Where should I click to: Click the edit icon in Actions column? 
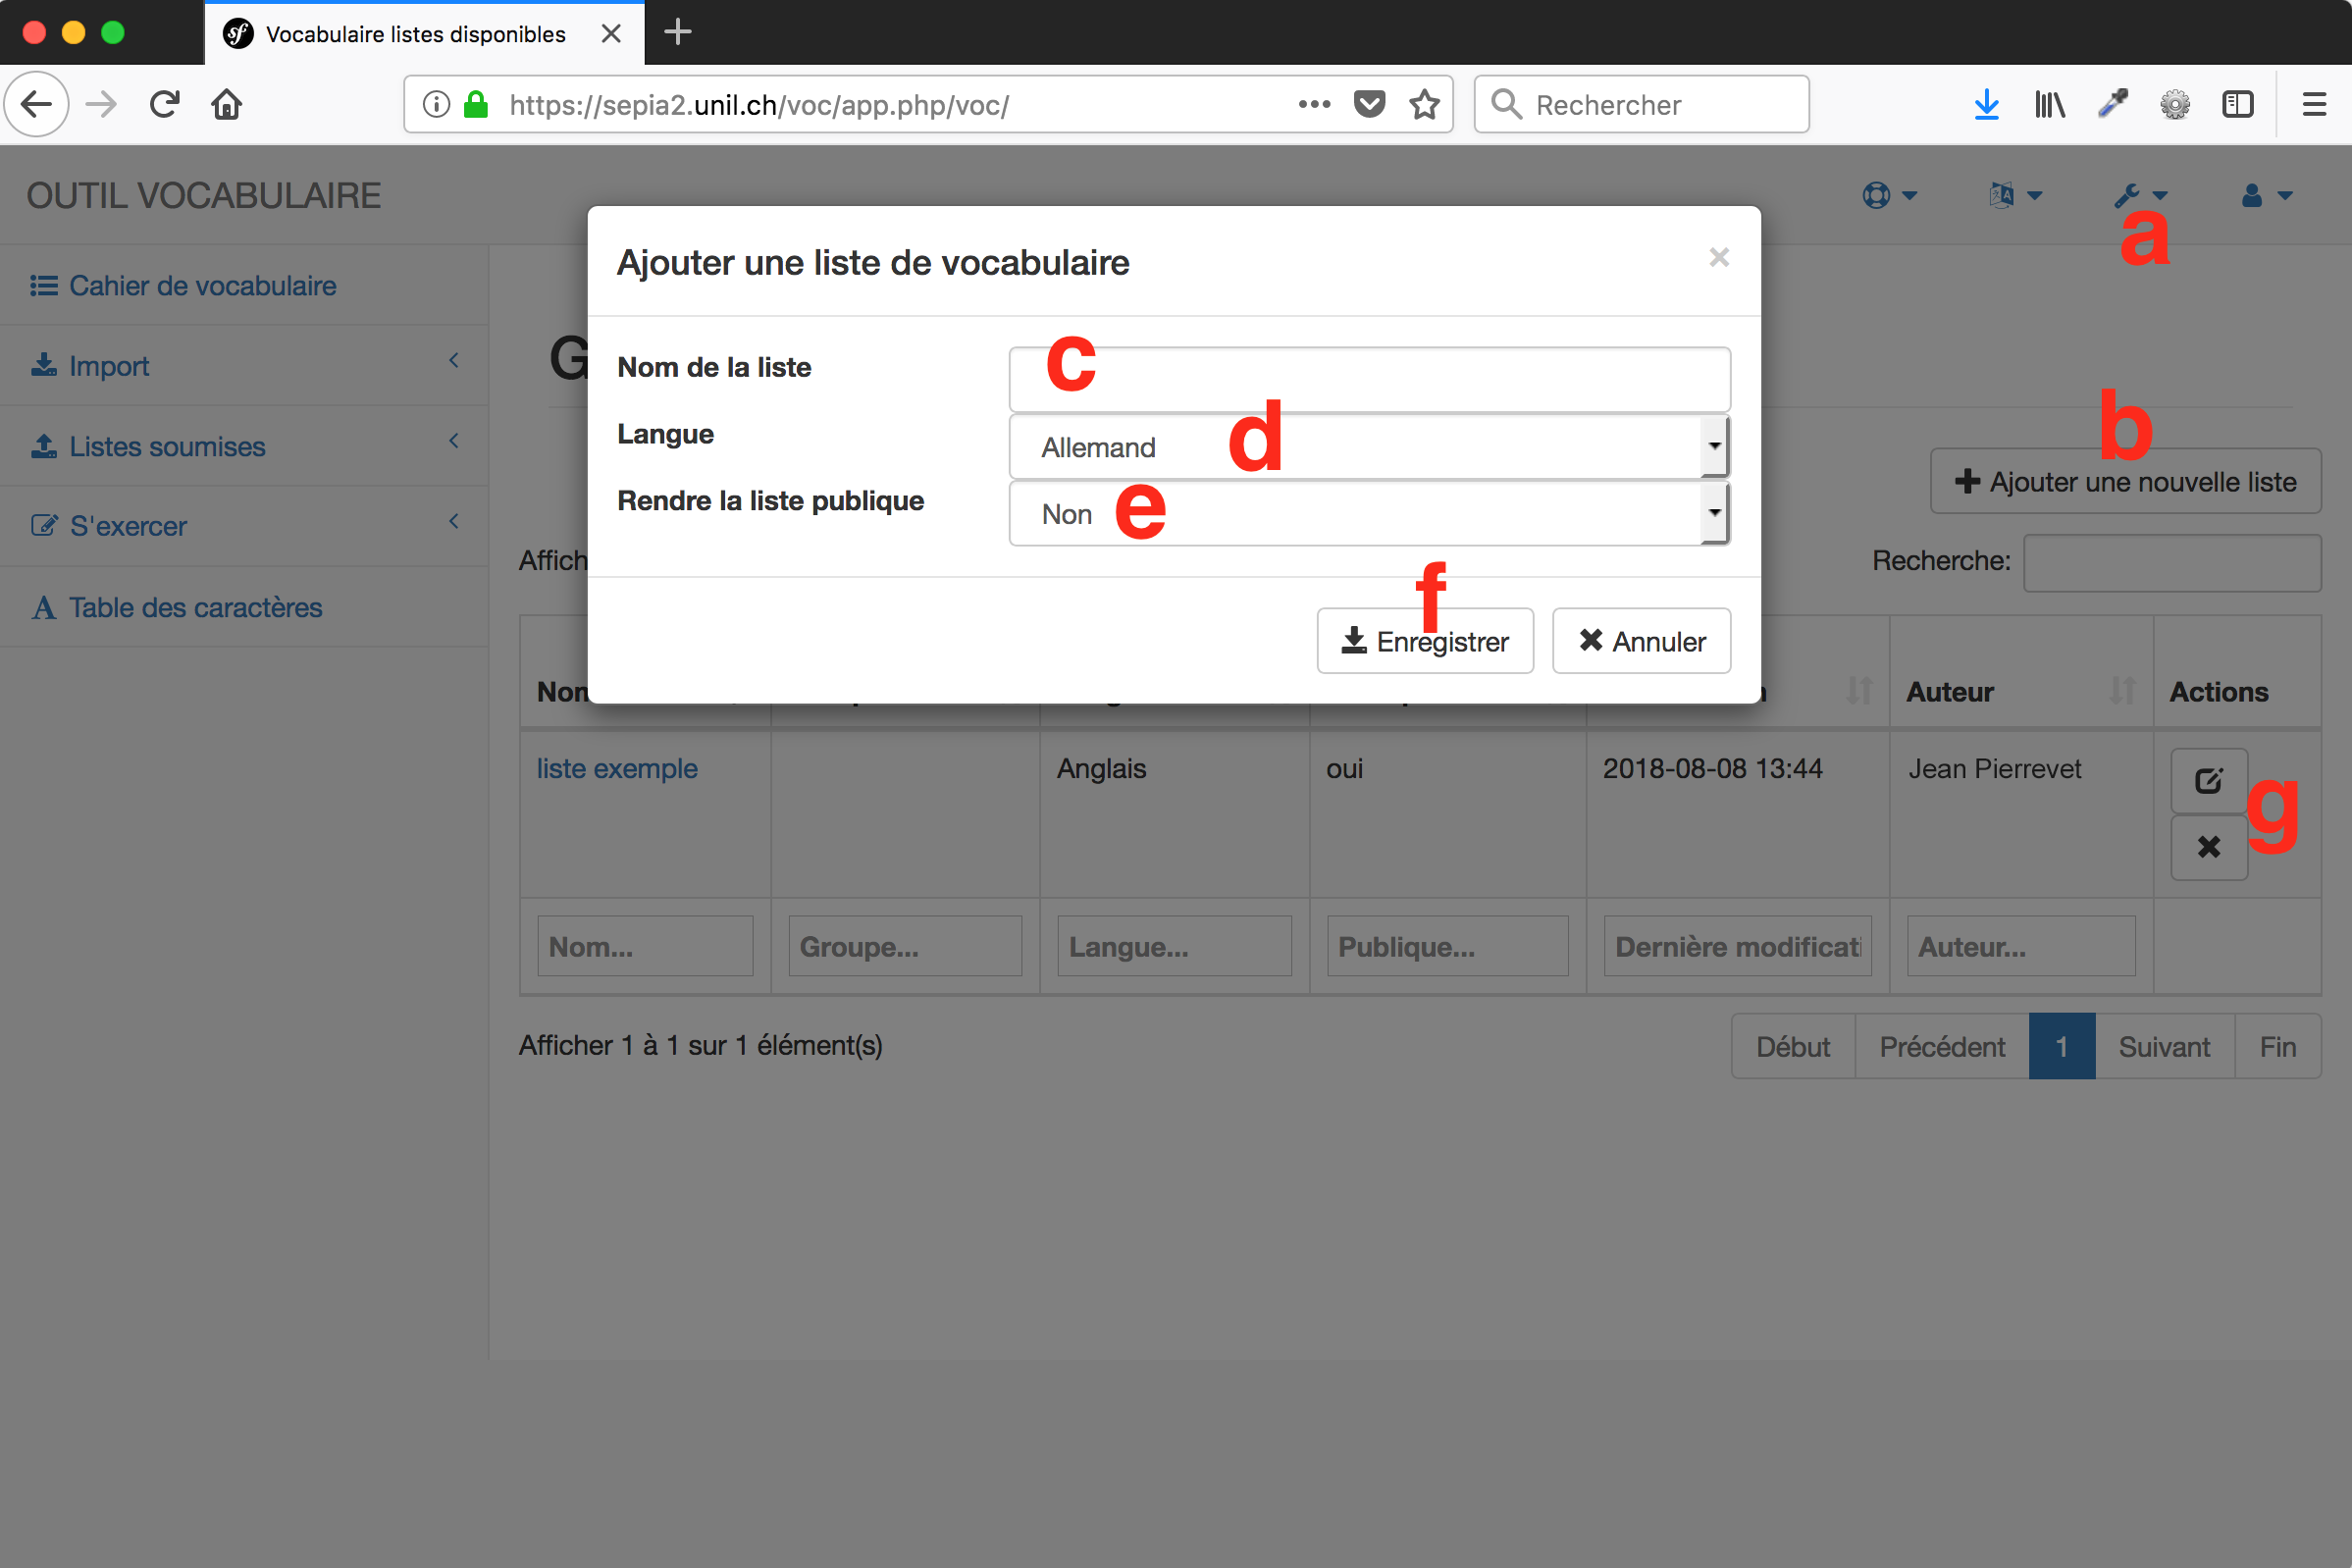pyautogui.click(x=2208, y=781)
